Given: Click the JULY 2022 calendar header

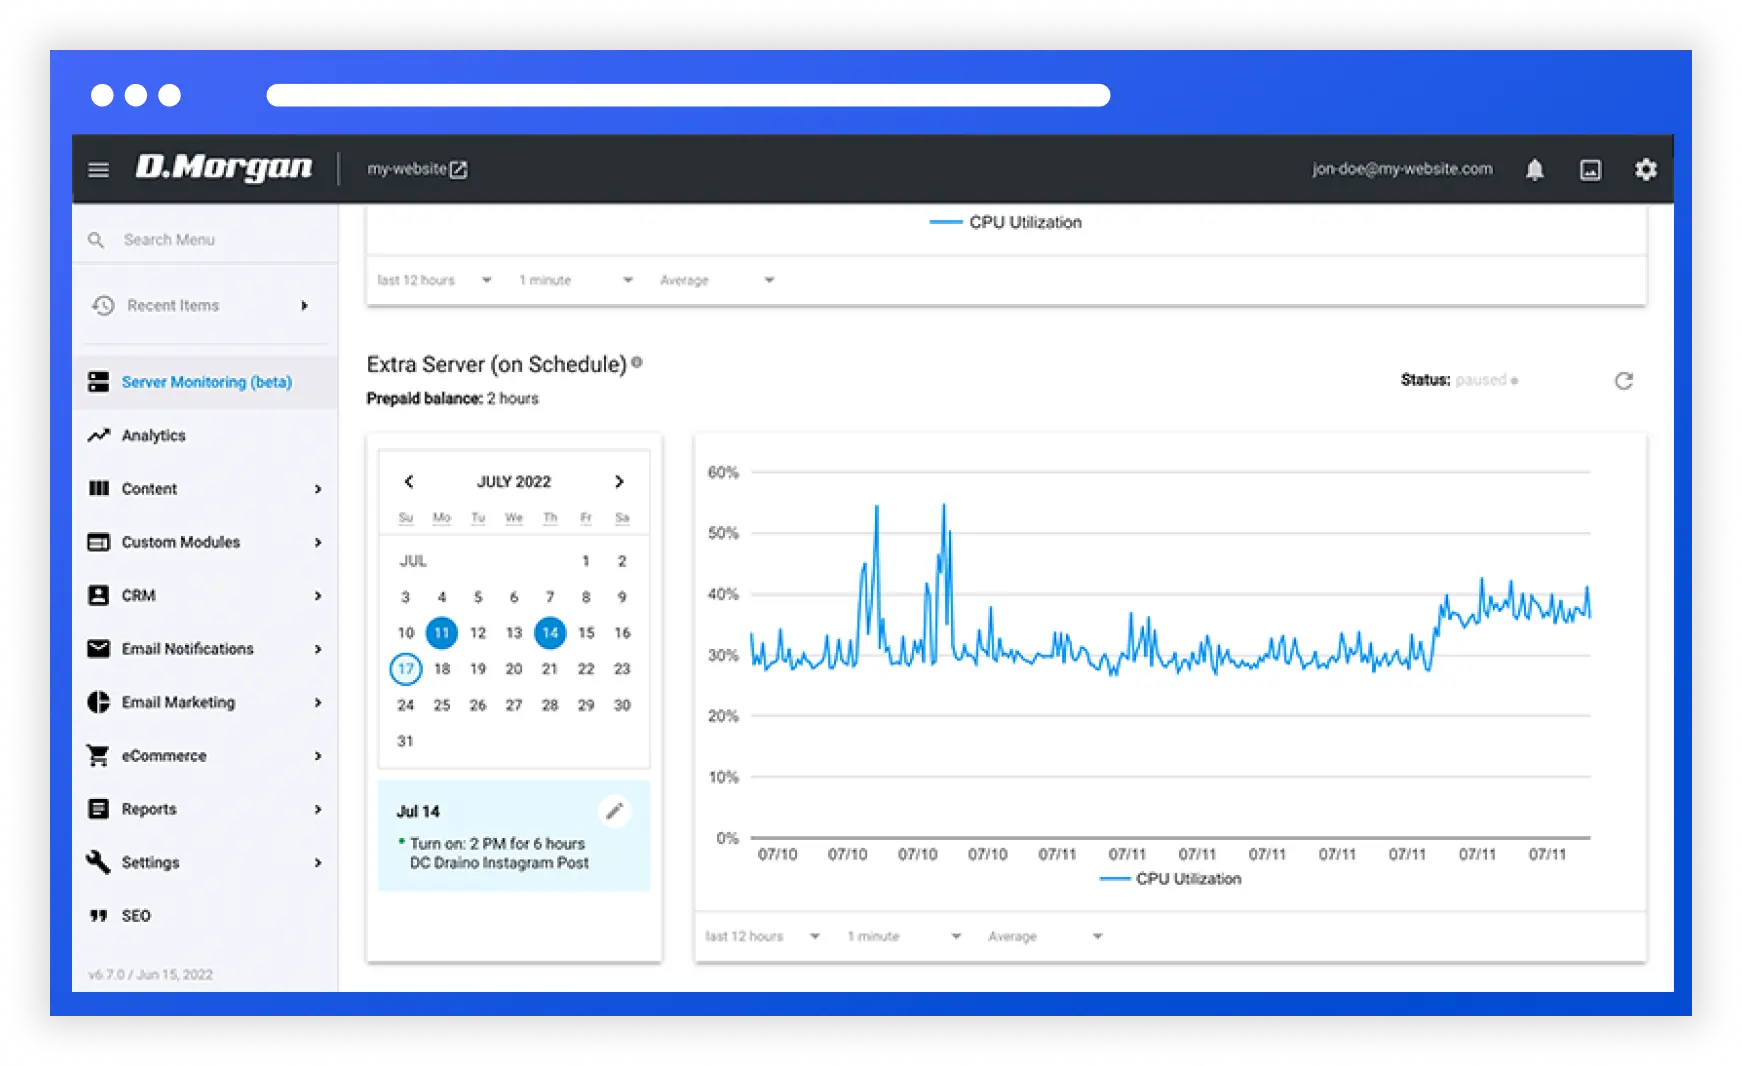Looking at the screenshot, I should click(x=514, y=482).
